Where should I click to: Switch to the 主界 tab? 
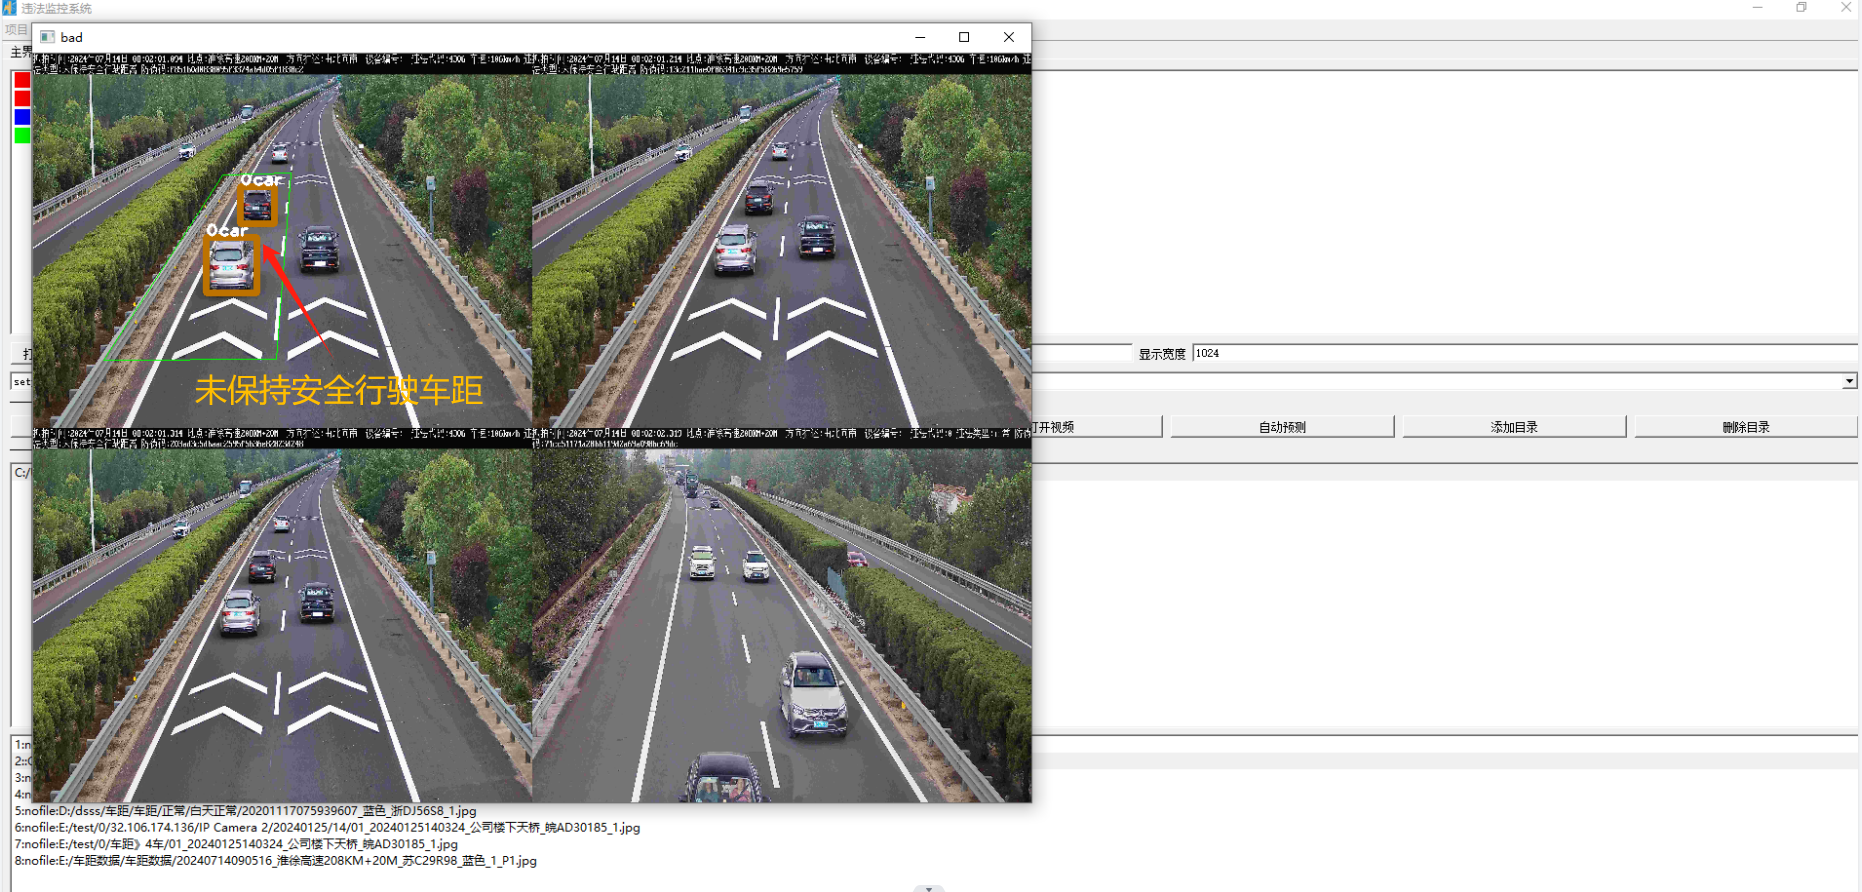21,52
